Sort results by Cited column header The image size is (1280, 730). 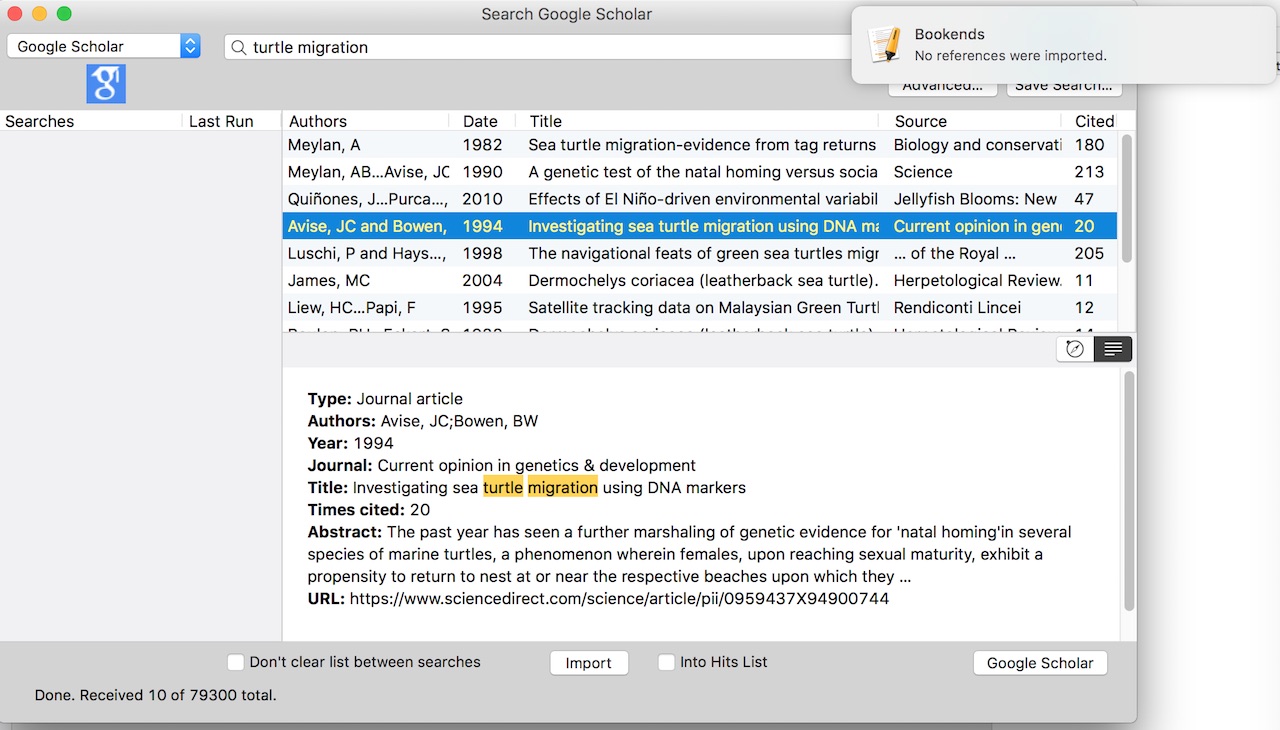(x=1094, y=121)
